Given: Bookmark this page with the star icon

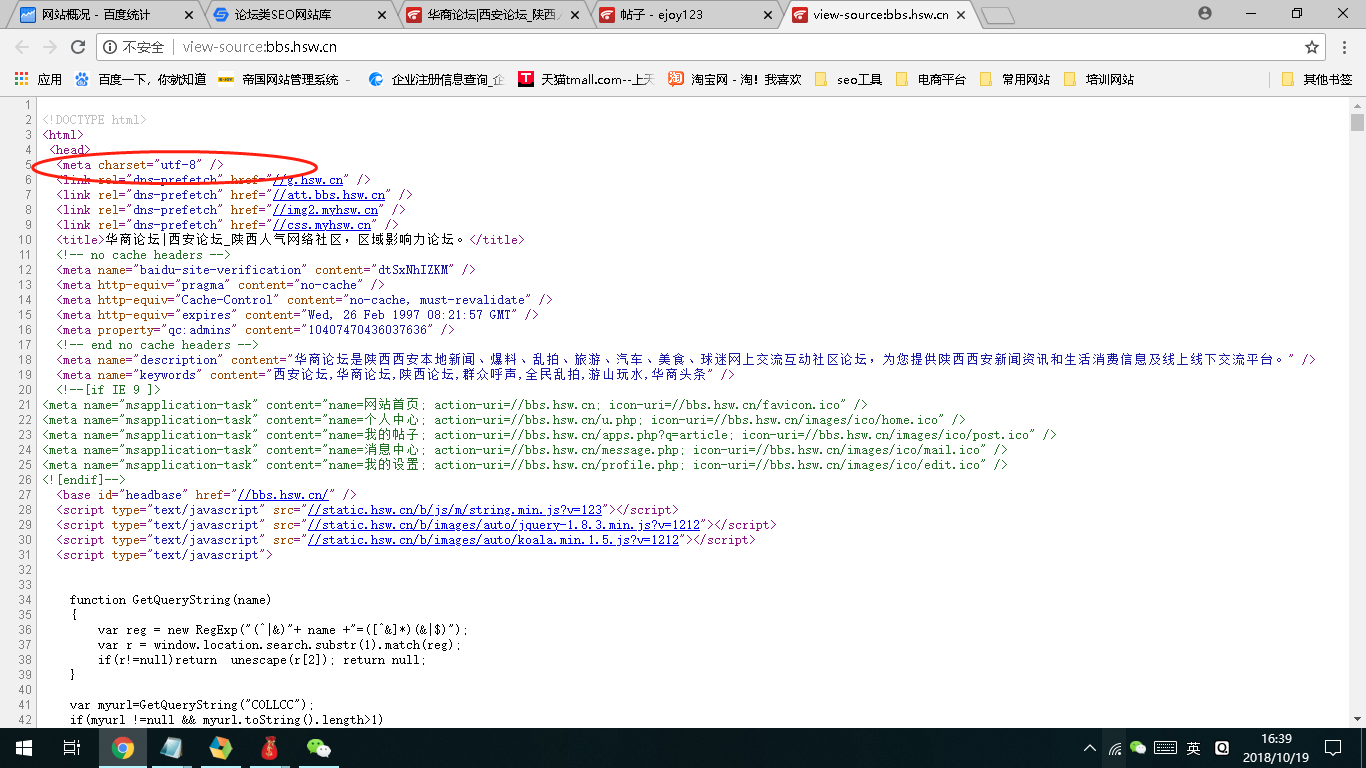Looking at the screenshot, I should [1312, 47].
